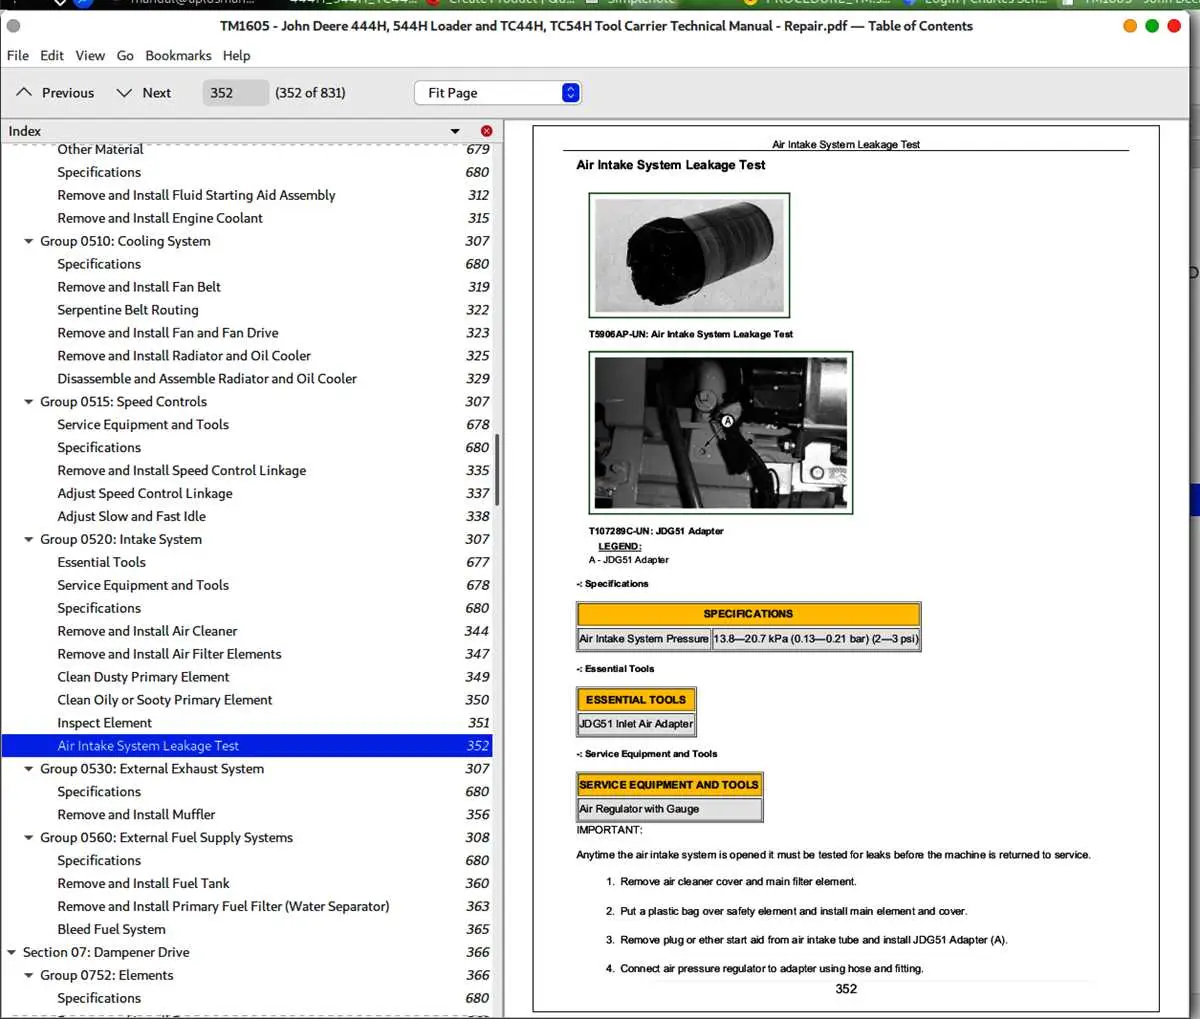1200x1019 pixels.
Task: Select Remove and Install Primary Fuel Filter
Action: coord(223,907)
